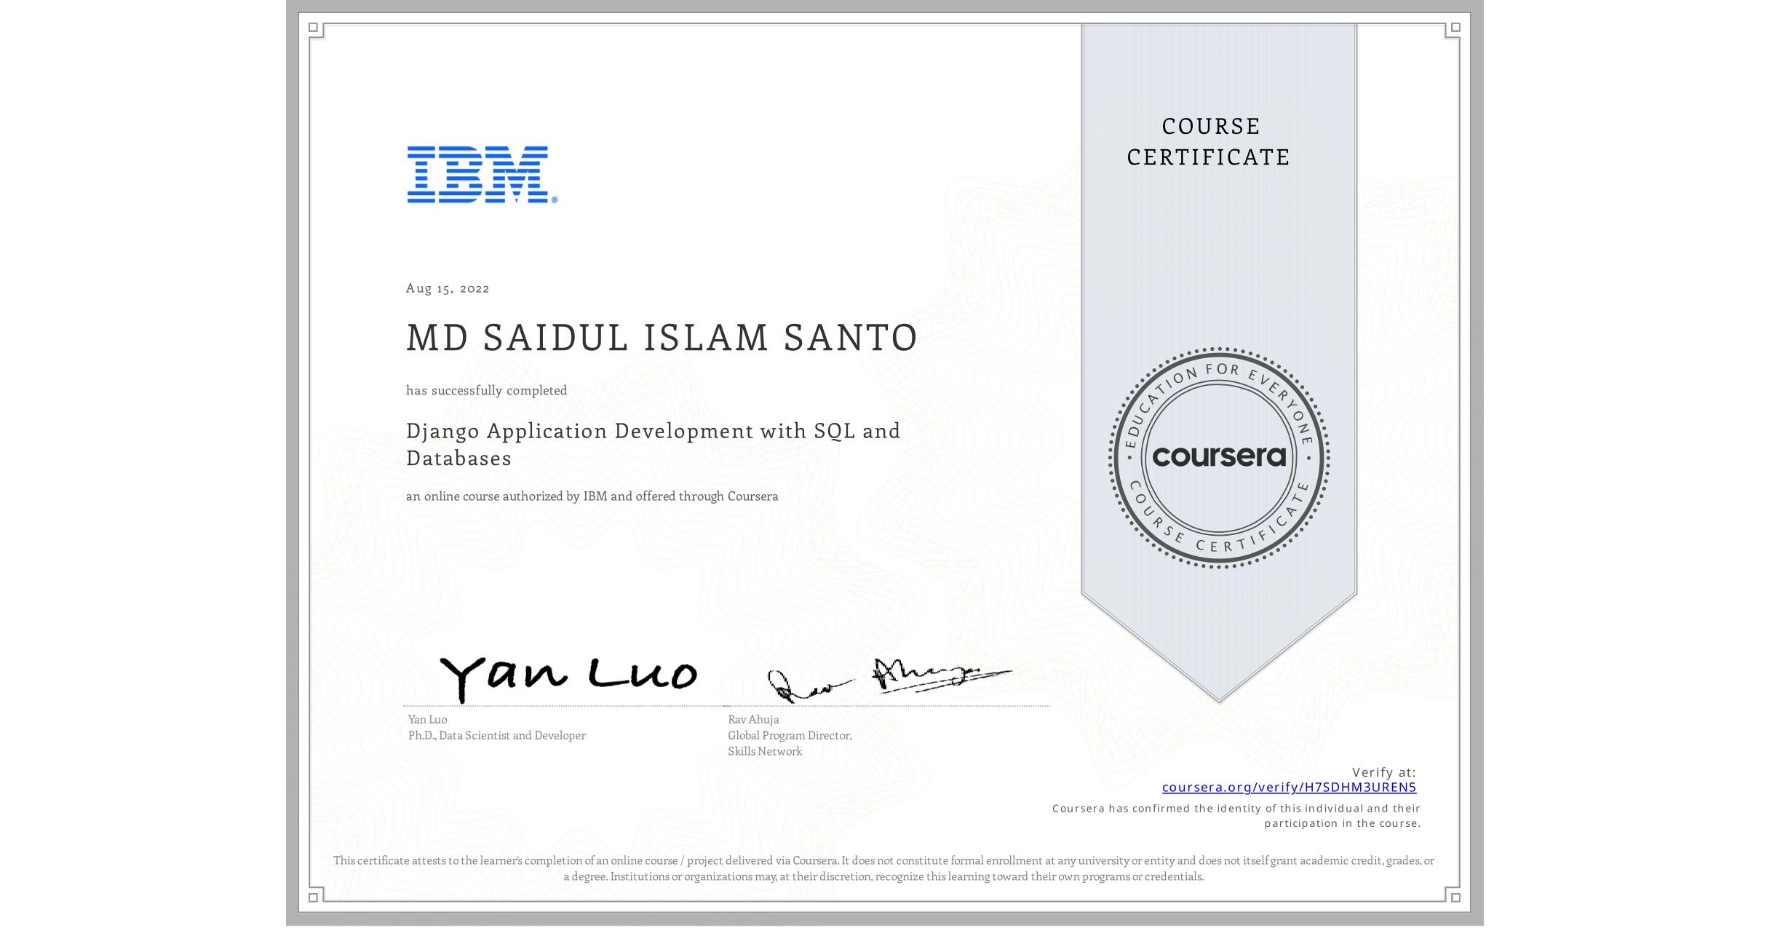Open the coursera.org/verify/H7SDHM3UREN5 link
The height and width of the screenshot is (928, 1772).
(x=1290, y=789)
